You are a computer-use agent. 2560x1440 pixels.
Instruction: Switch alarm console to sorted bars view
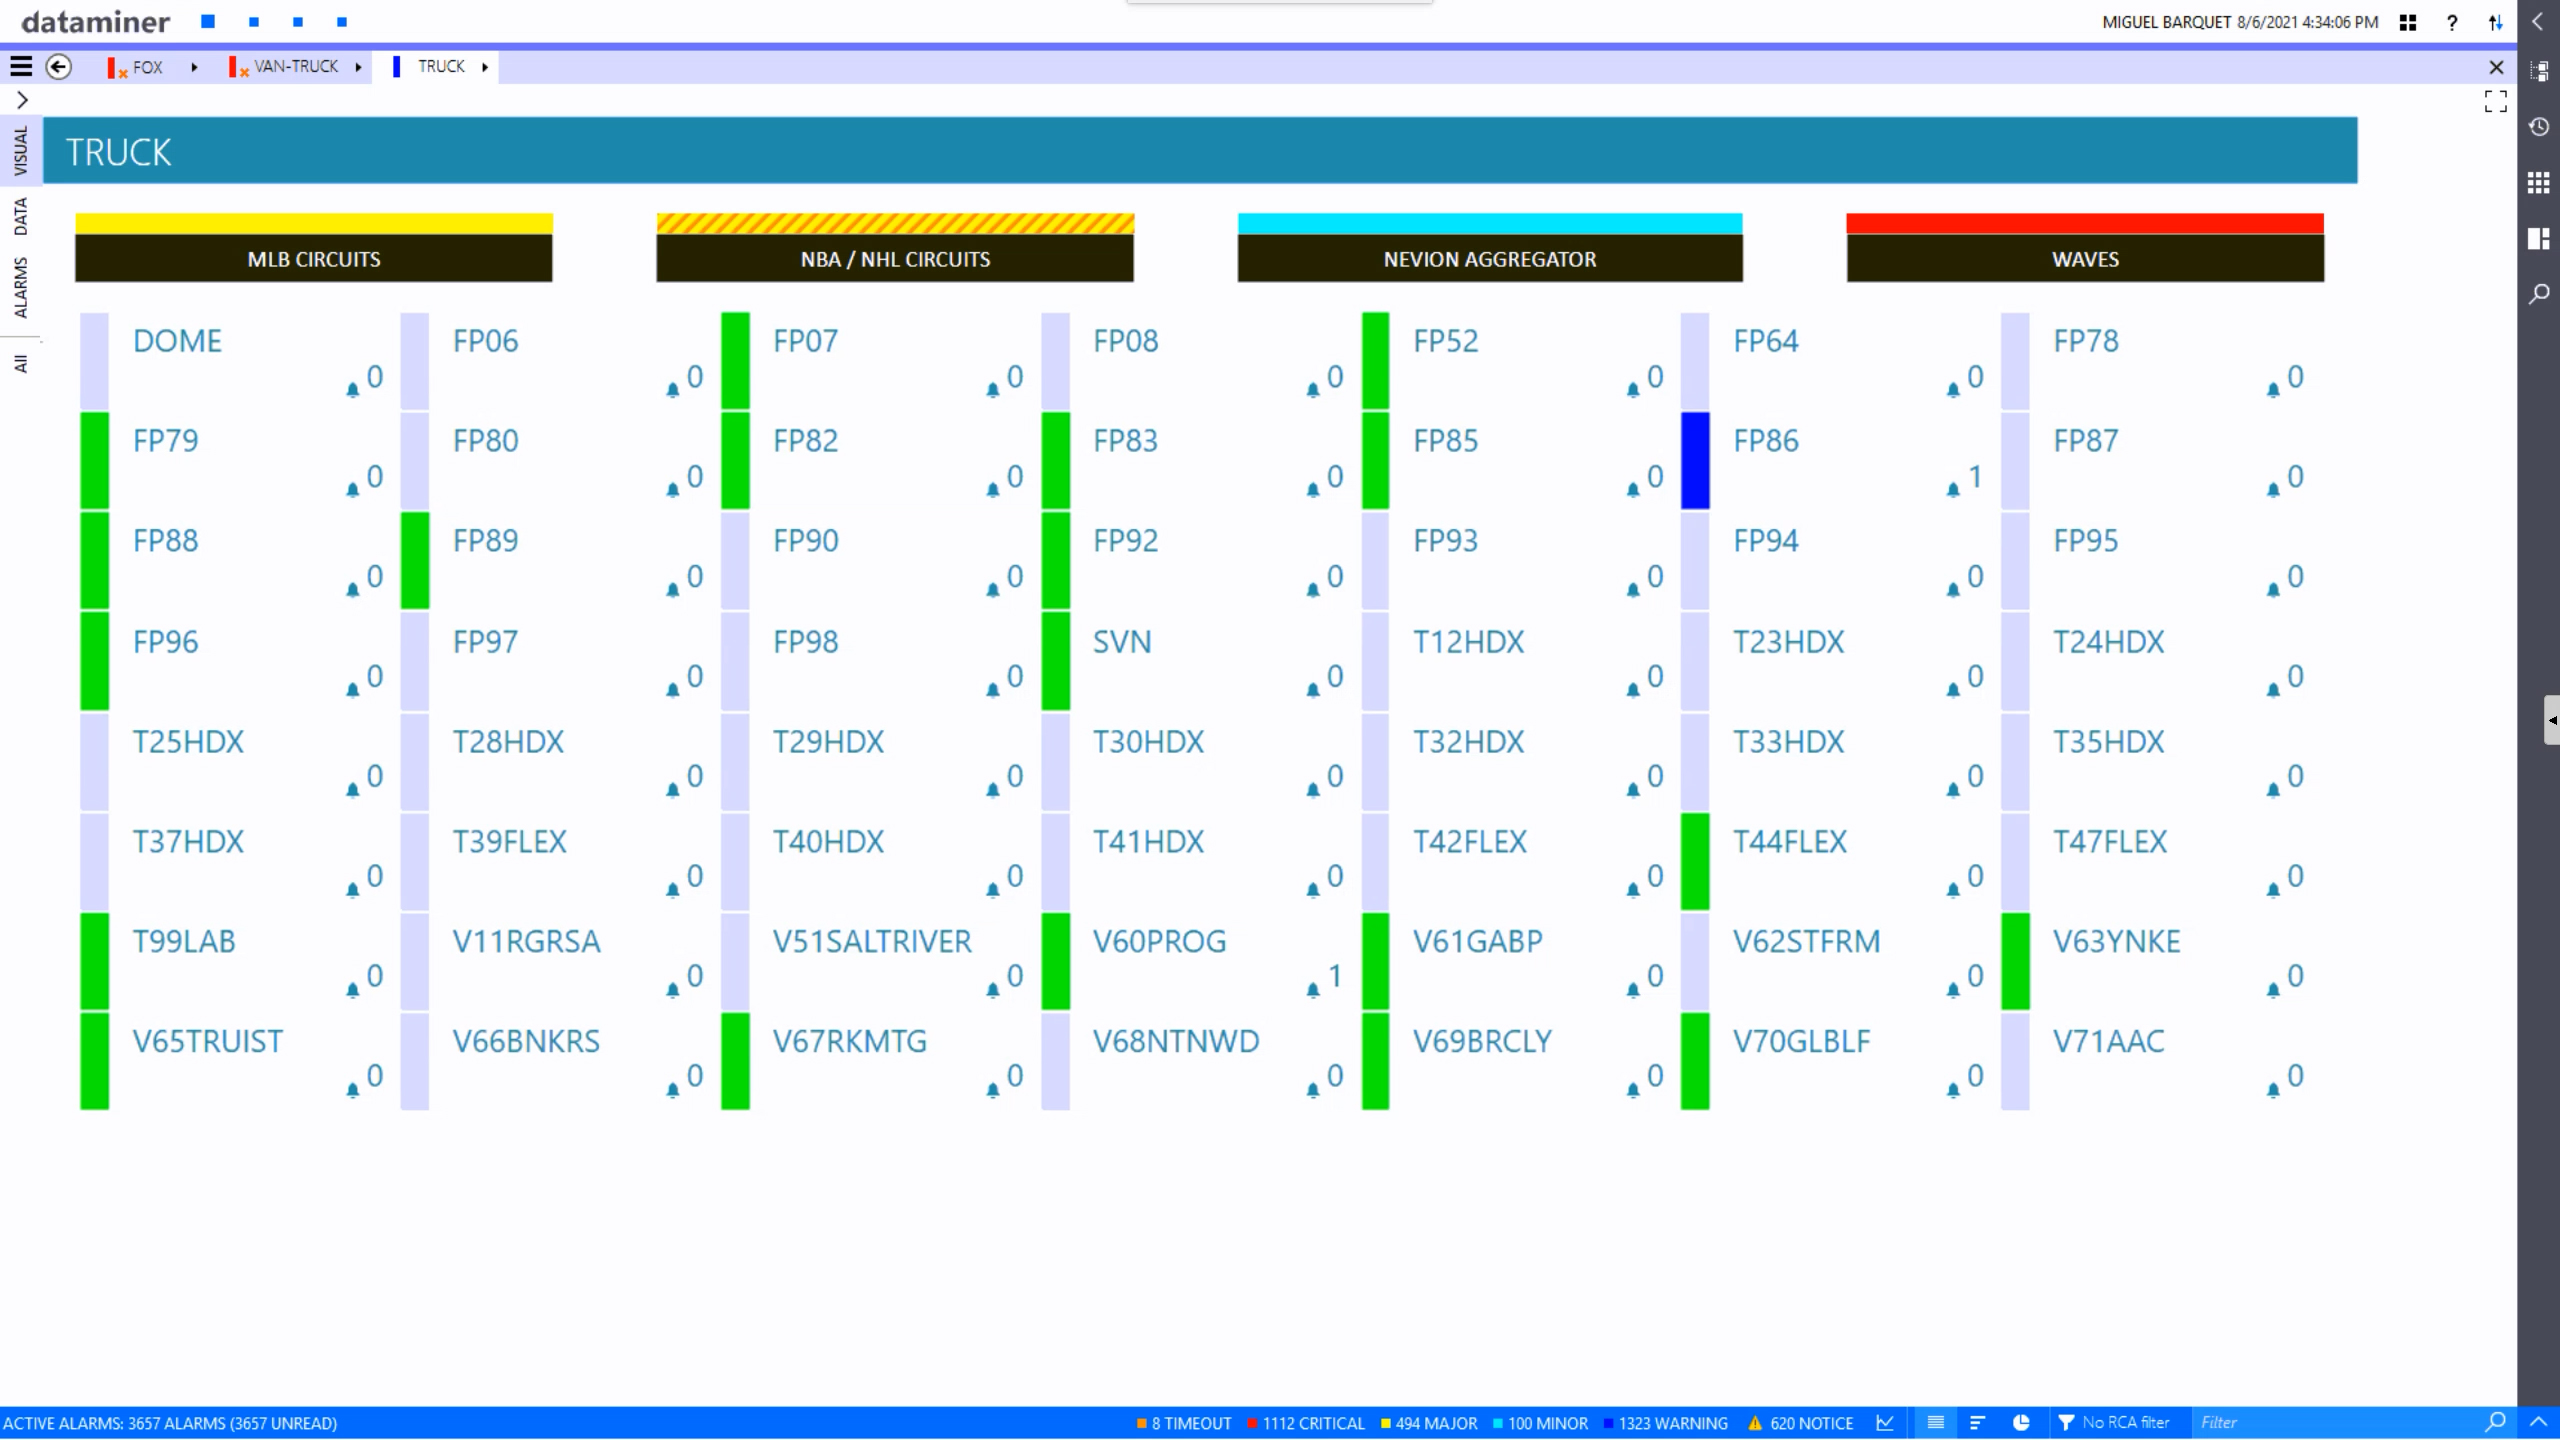tap(1977, 1422)
